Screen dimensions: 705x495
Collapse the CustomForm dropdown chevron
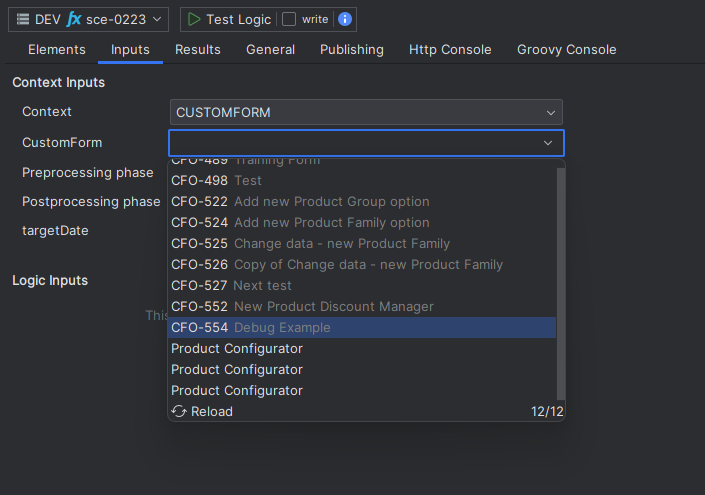pos(548,143)
